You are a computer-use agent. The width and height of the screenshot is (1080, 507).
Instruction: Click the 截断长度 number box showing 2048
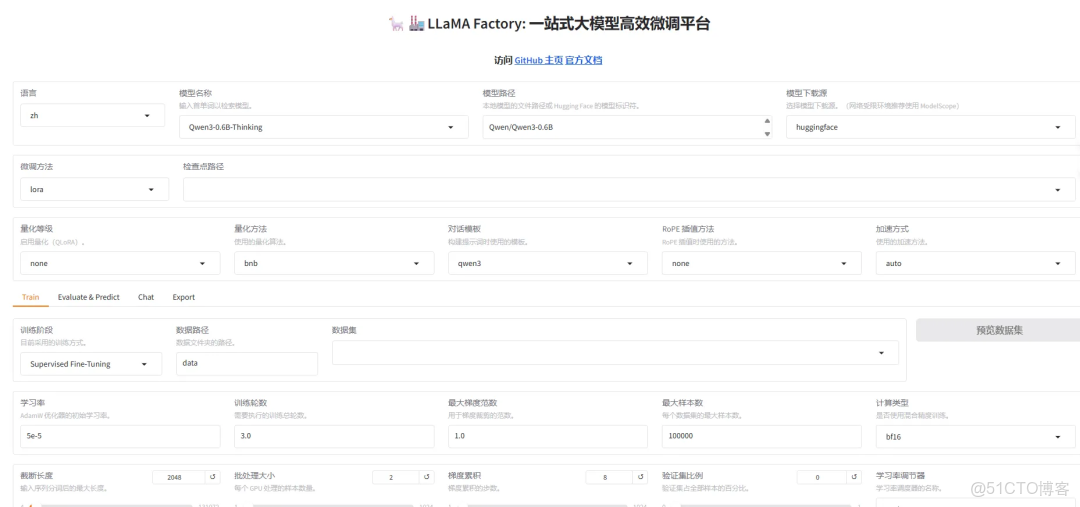(x=178, y=477)
